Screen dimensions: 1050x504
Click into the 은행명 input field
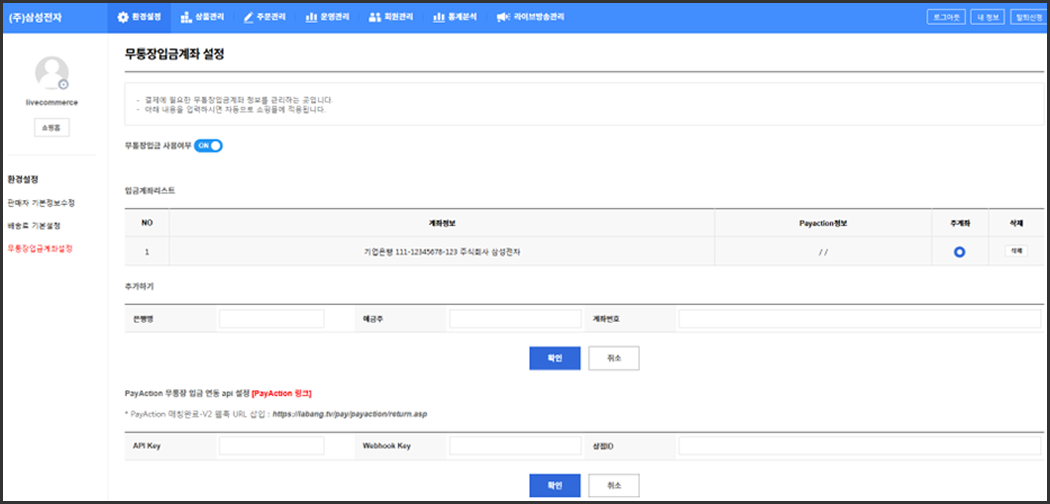pos(272,319)
